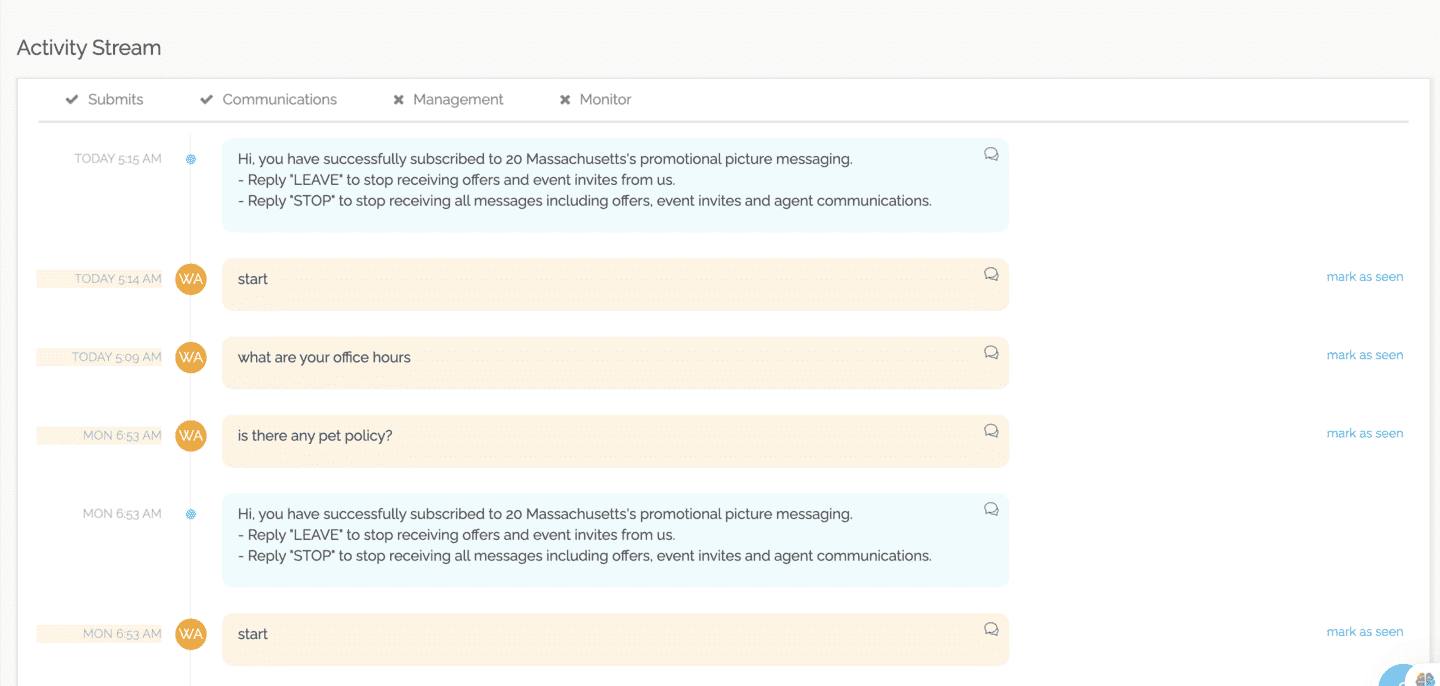Disable the Communications filter
1440x686 pixels.
(x=268, y=100)
